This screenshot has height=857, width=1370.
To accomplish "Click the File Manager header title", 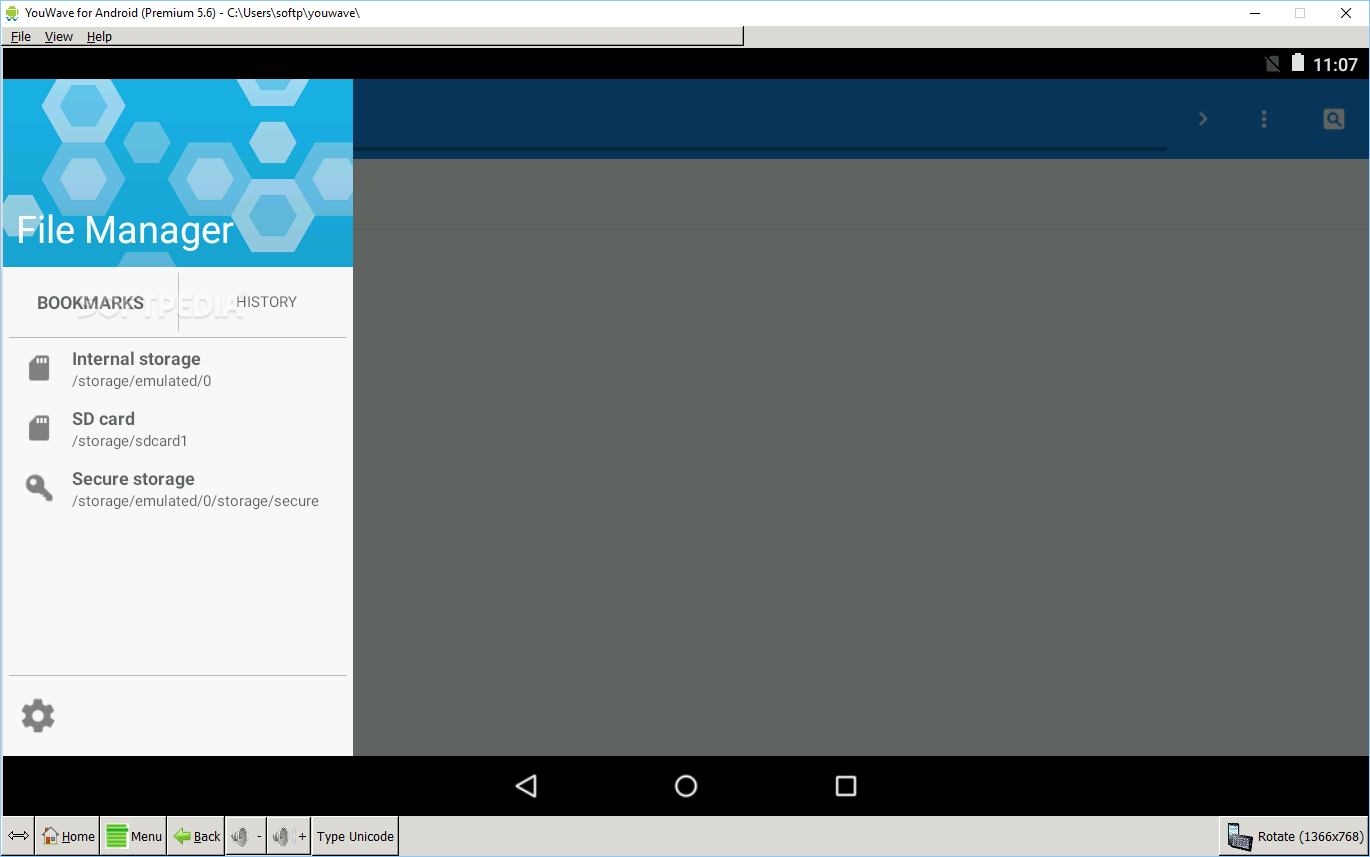I will [125, 230].
